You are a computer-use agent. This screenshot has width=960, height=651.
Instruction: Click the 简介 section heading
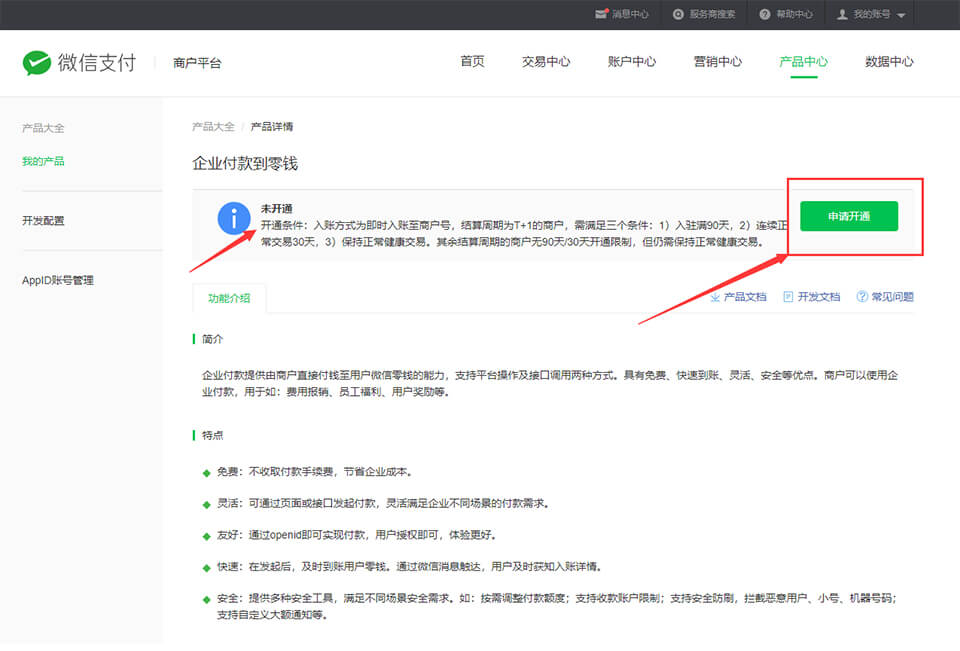pyautogui.click(x=212, y=339)
